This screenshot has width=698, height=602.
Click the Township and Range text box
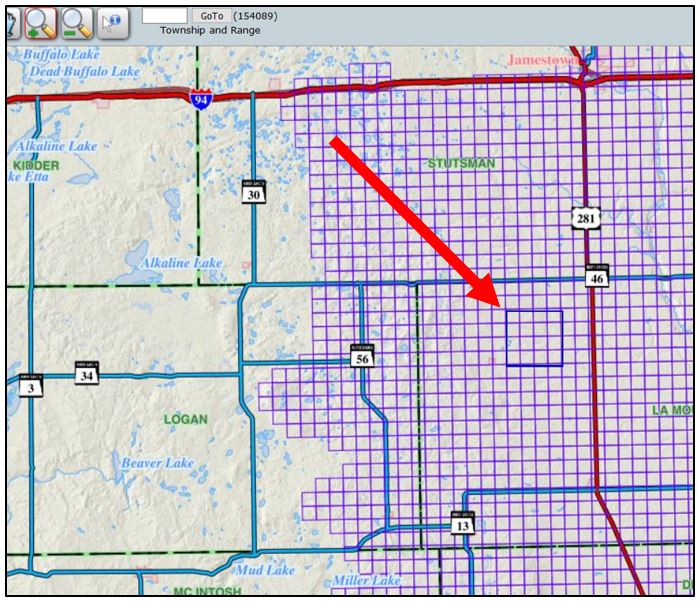pyautogui.click(x=164, y=16)
